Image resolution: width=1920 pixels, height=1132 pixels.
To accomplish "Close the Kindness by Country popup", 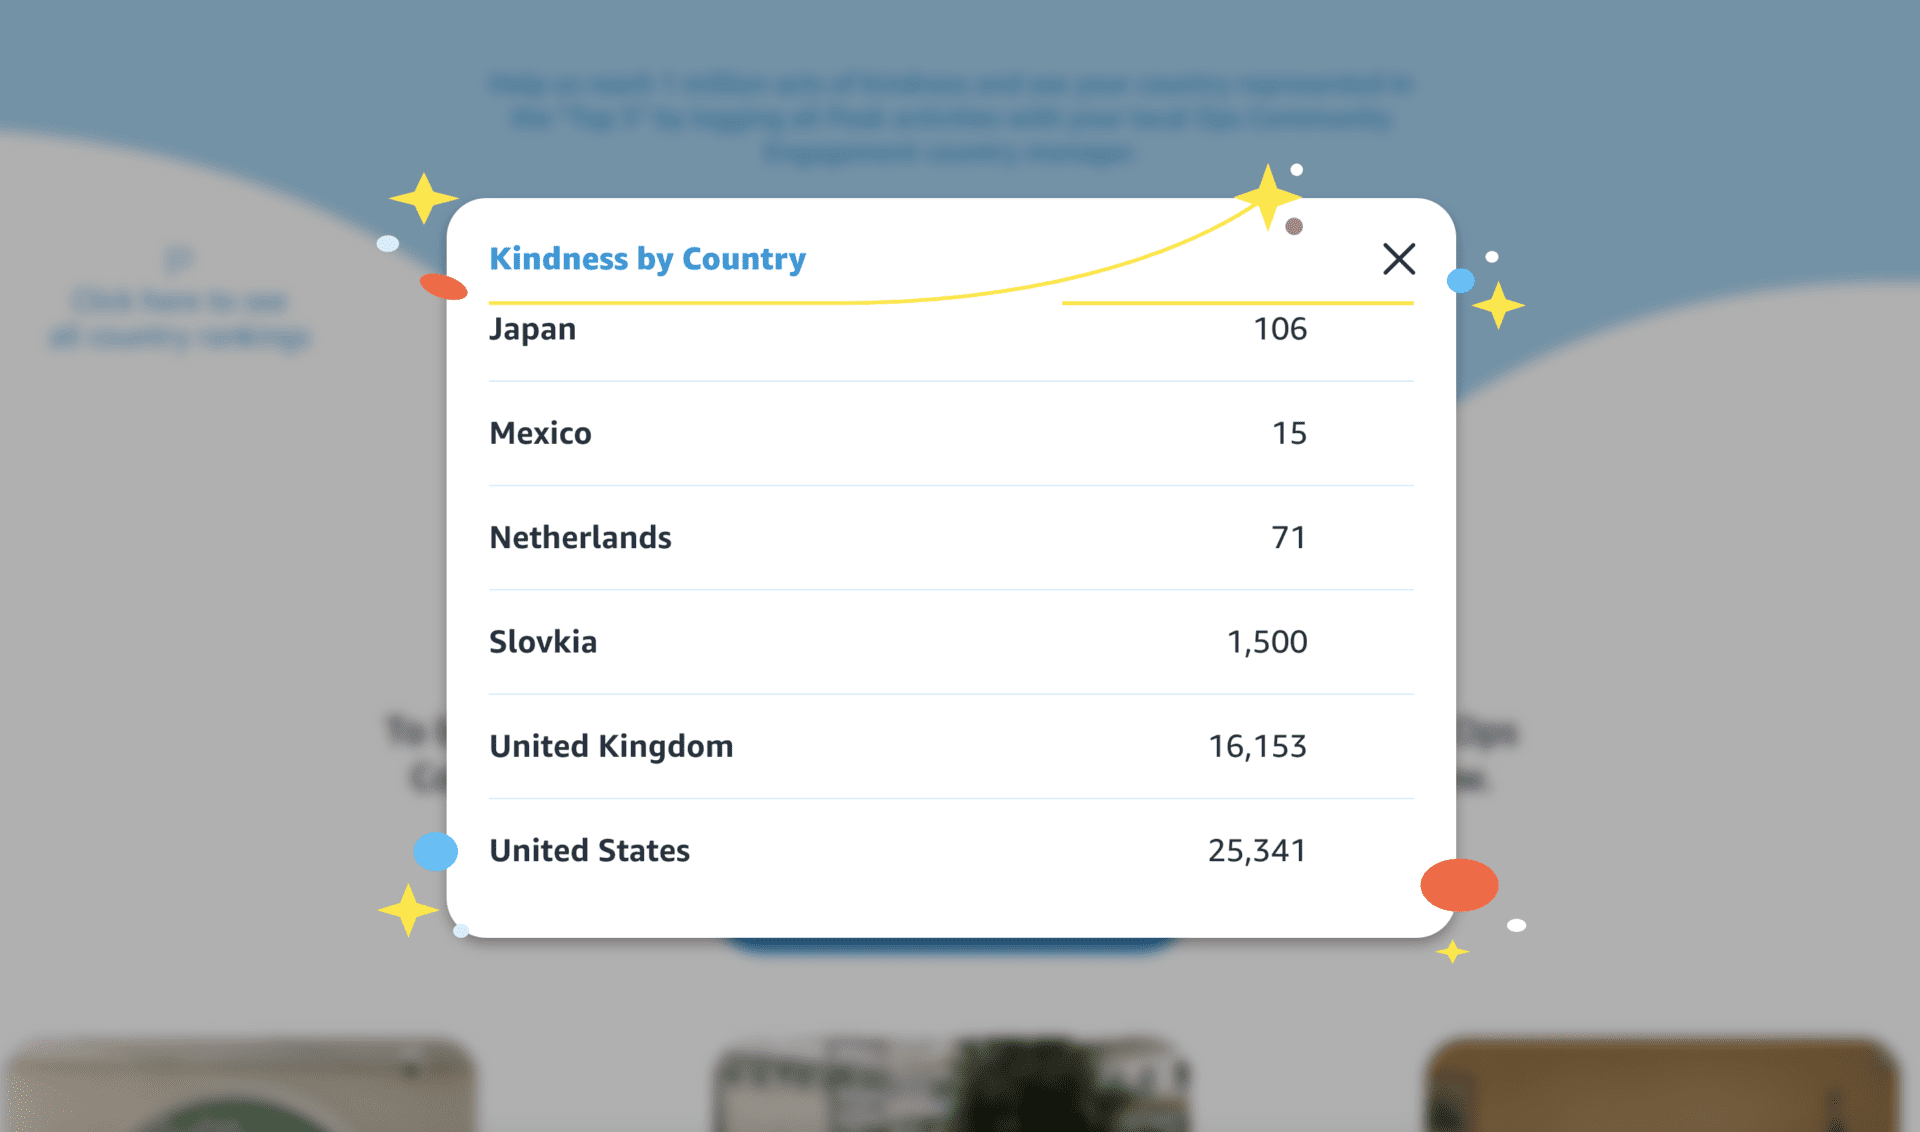I will point(1398,259).
